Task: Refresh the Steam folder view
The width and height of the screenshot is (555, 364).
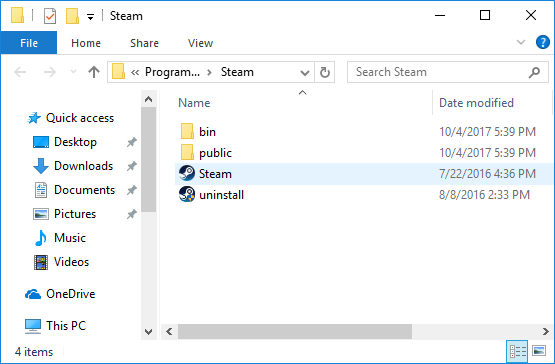Action: 325,72
